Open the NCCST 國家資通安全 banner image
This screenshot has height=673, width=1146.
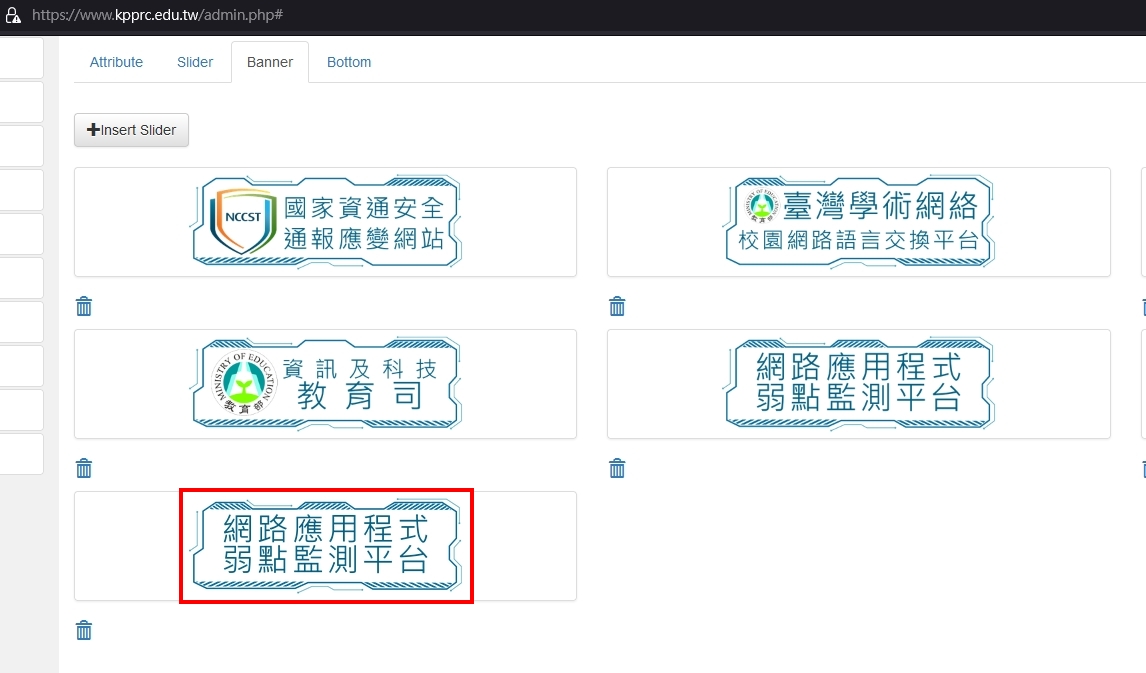pyautogui.click(x=325, y=222)
